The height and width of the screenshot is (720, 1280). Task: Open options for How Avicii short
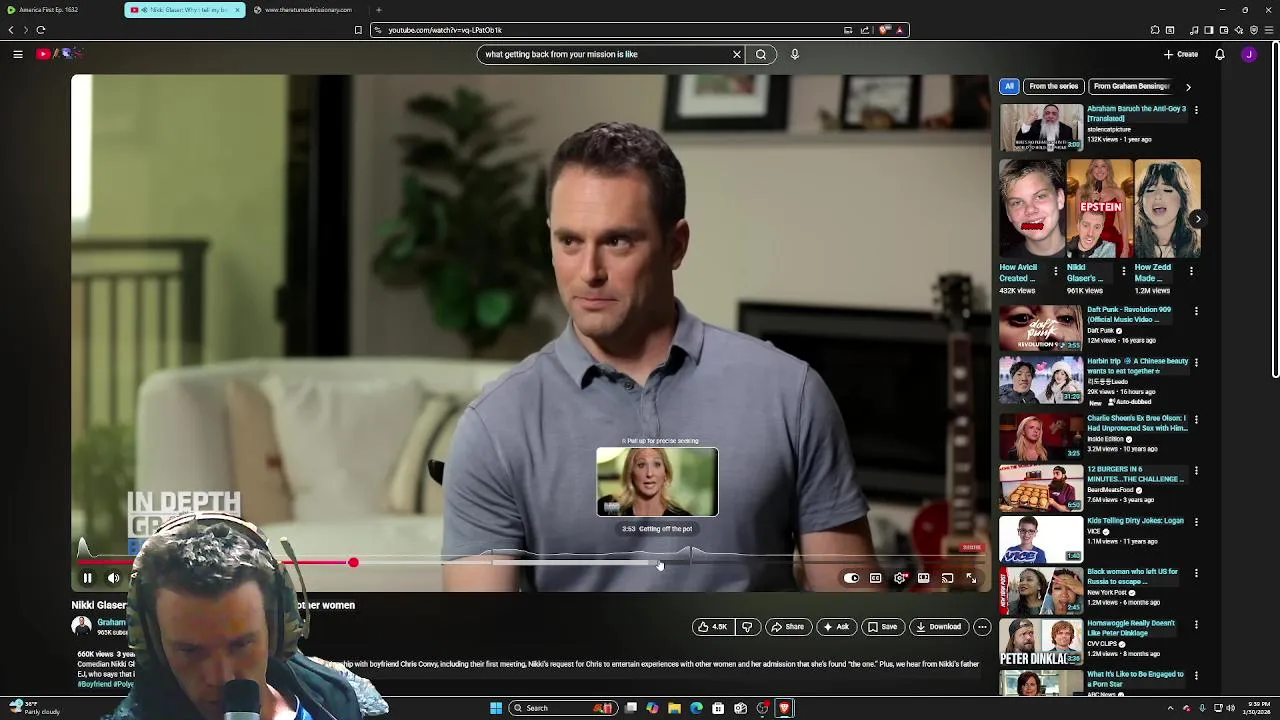coord(1056,271)
